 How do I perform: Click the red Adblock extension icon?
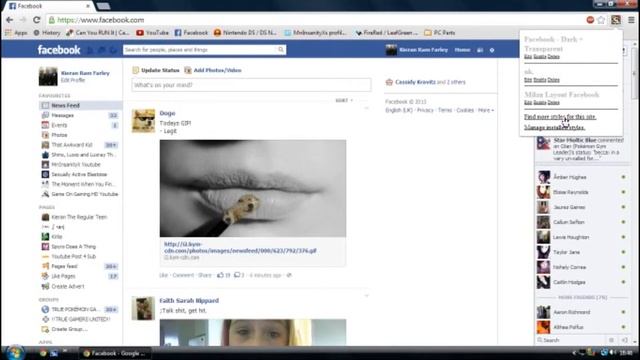[590, 20]
